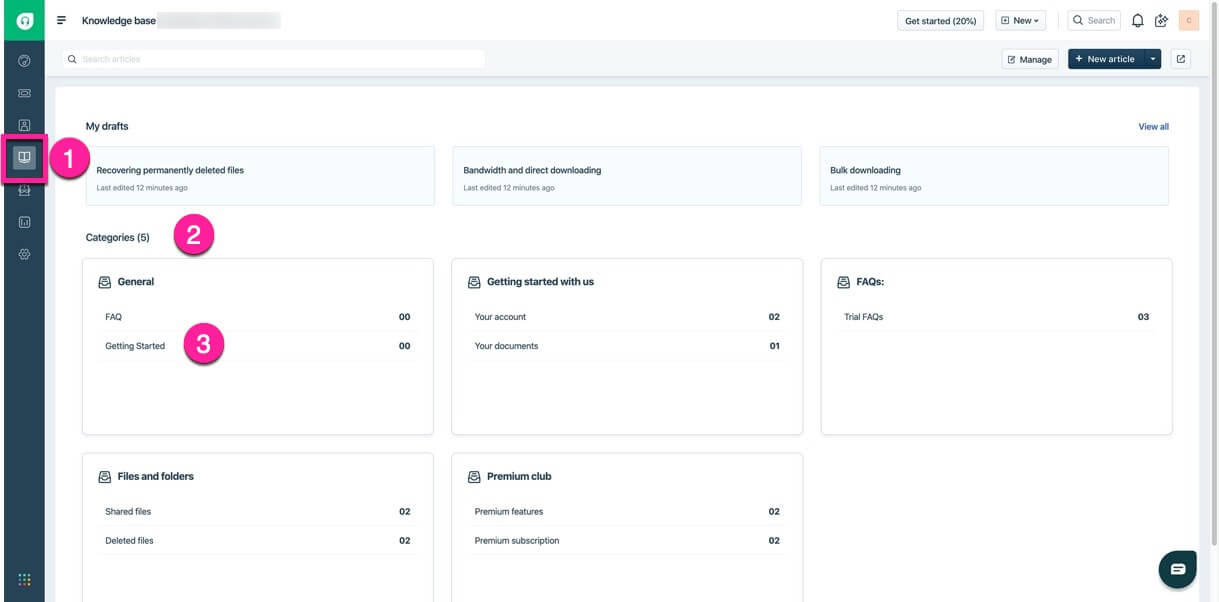Open the notifications bell

[1137, 20]
